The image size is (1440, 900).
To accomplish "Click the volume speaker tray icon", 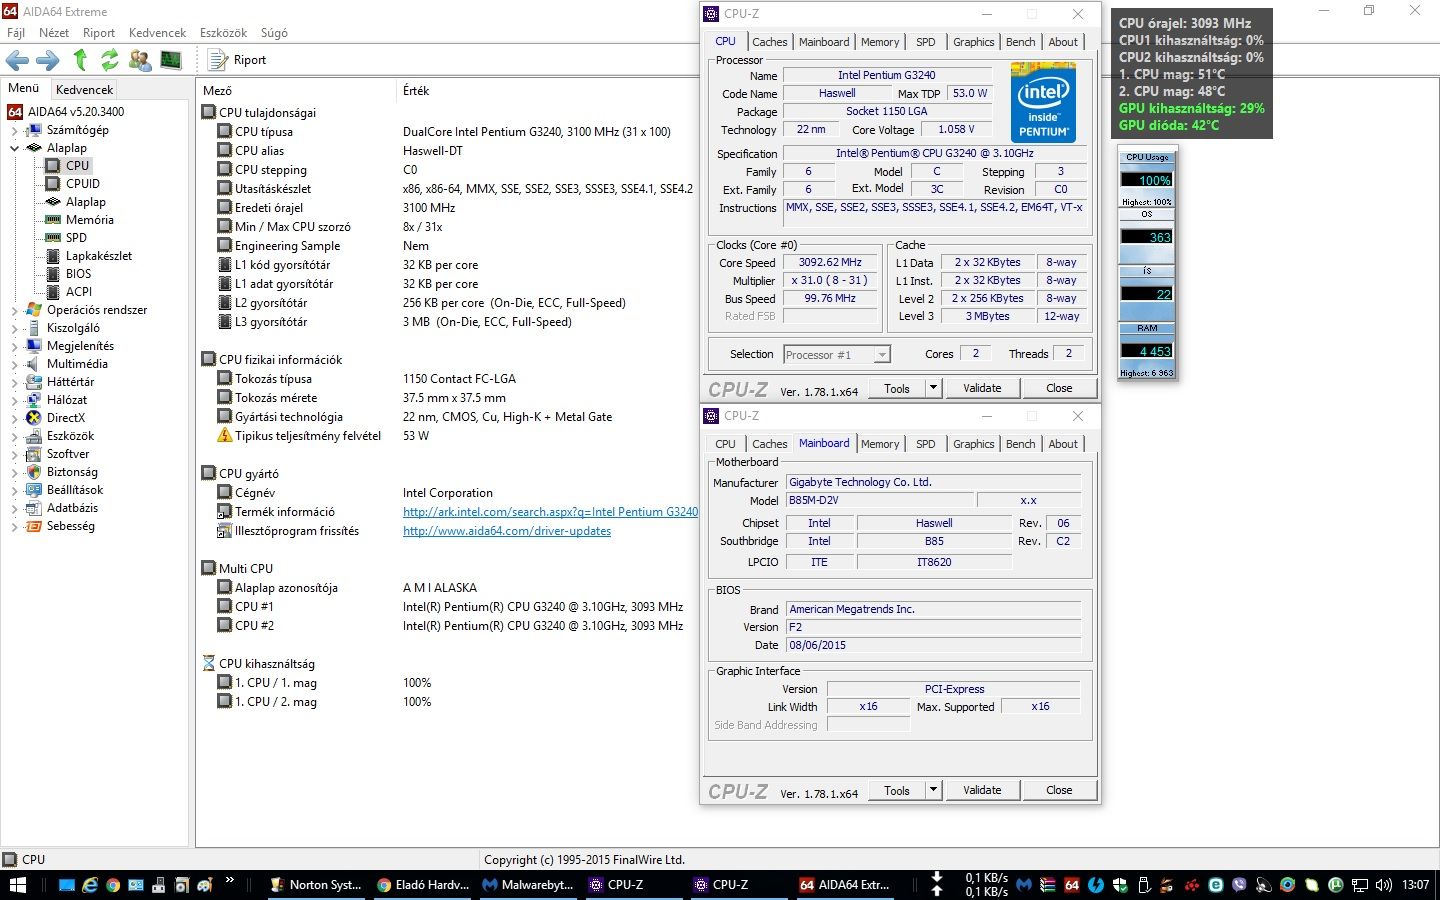I will (x=1384, y=885).
